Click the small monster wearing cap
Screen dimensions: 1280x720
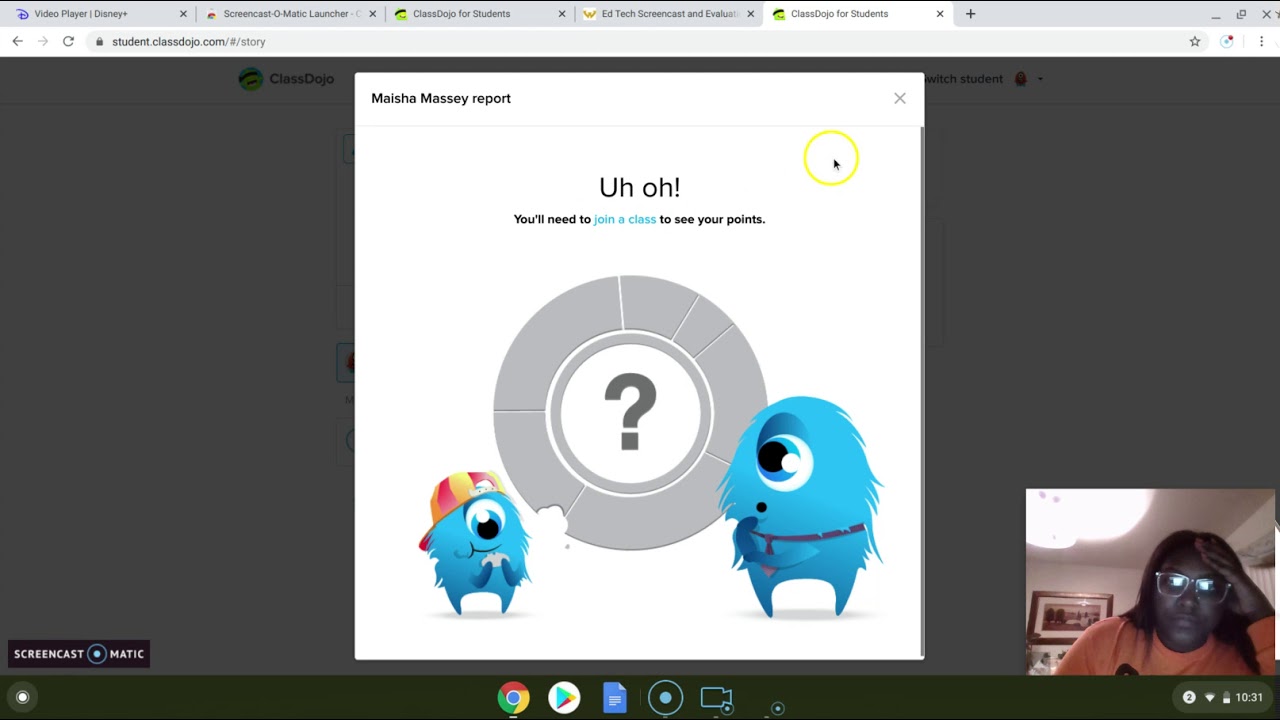click(476, 543)
